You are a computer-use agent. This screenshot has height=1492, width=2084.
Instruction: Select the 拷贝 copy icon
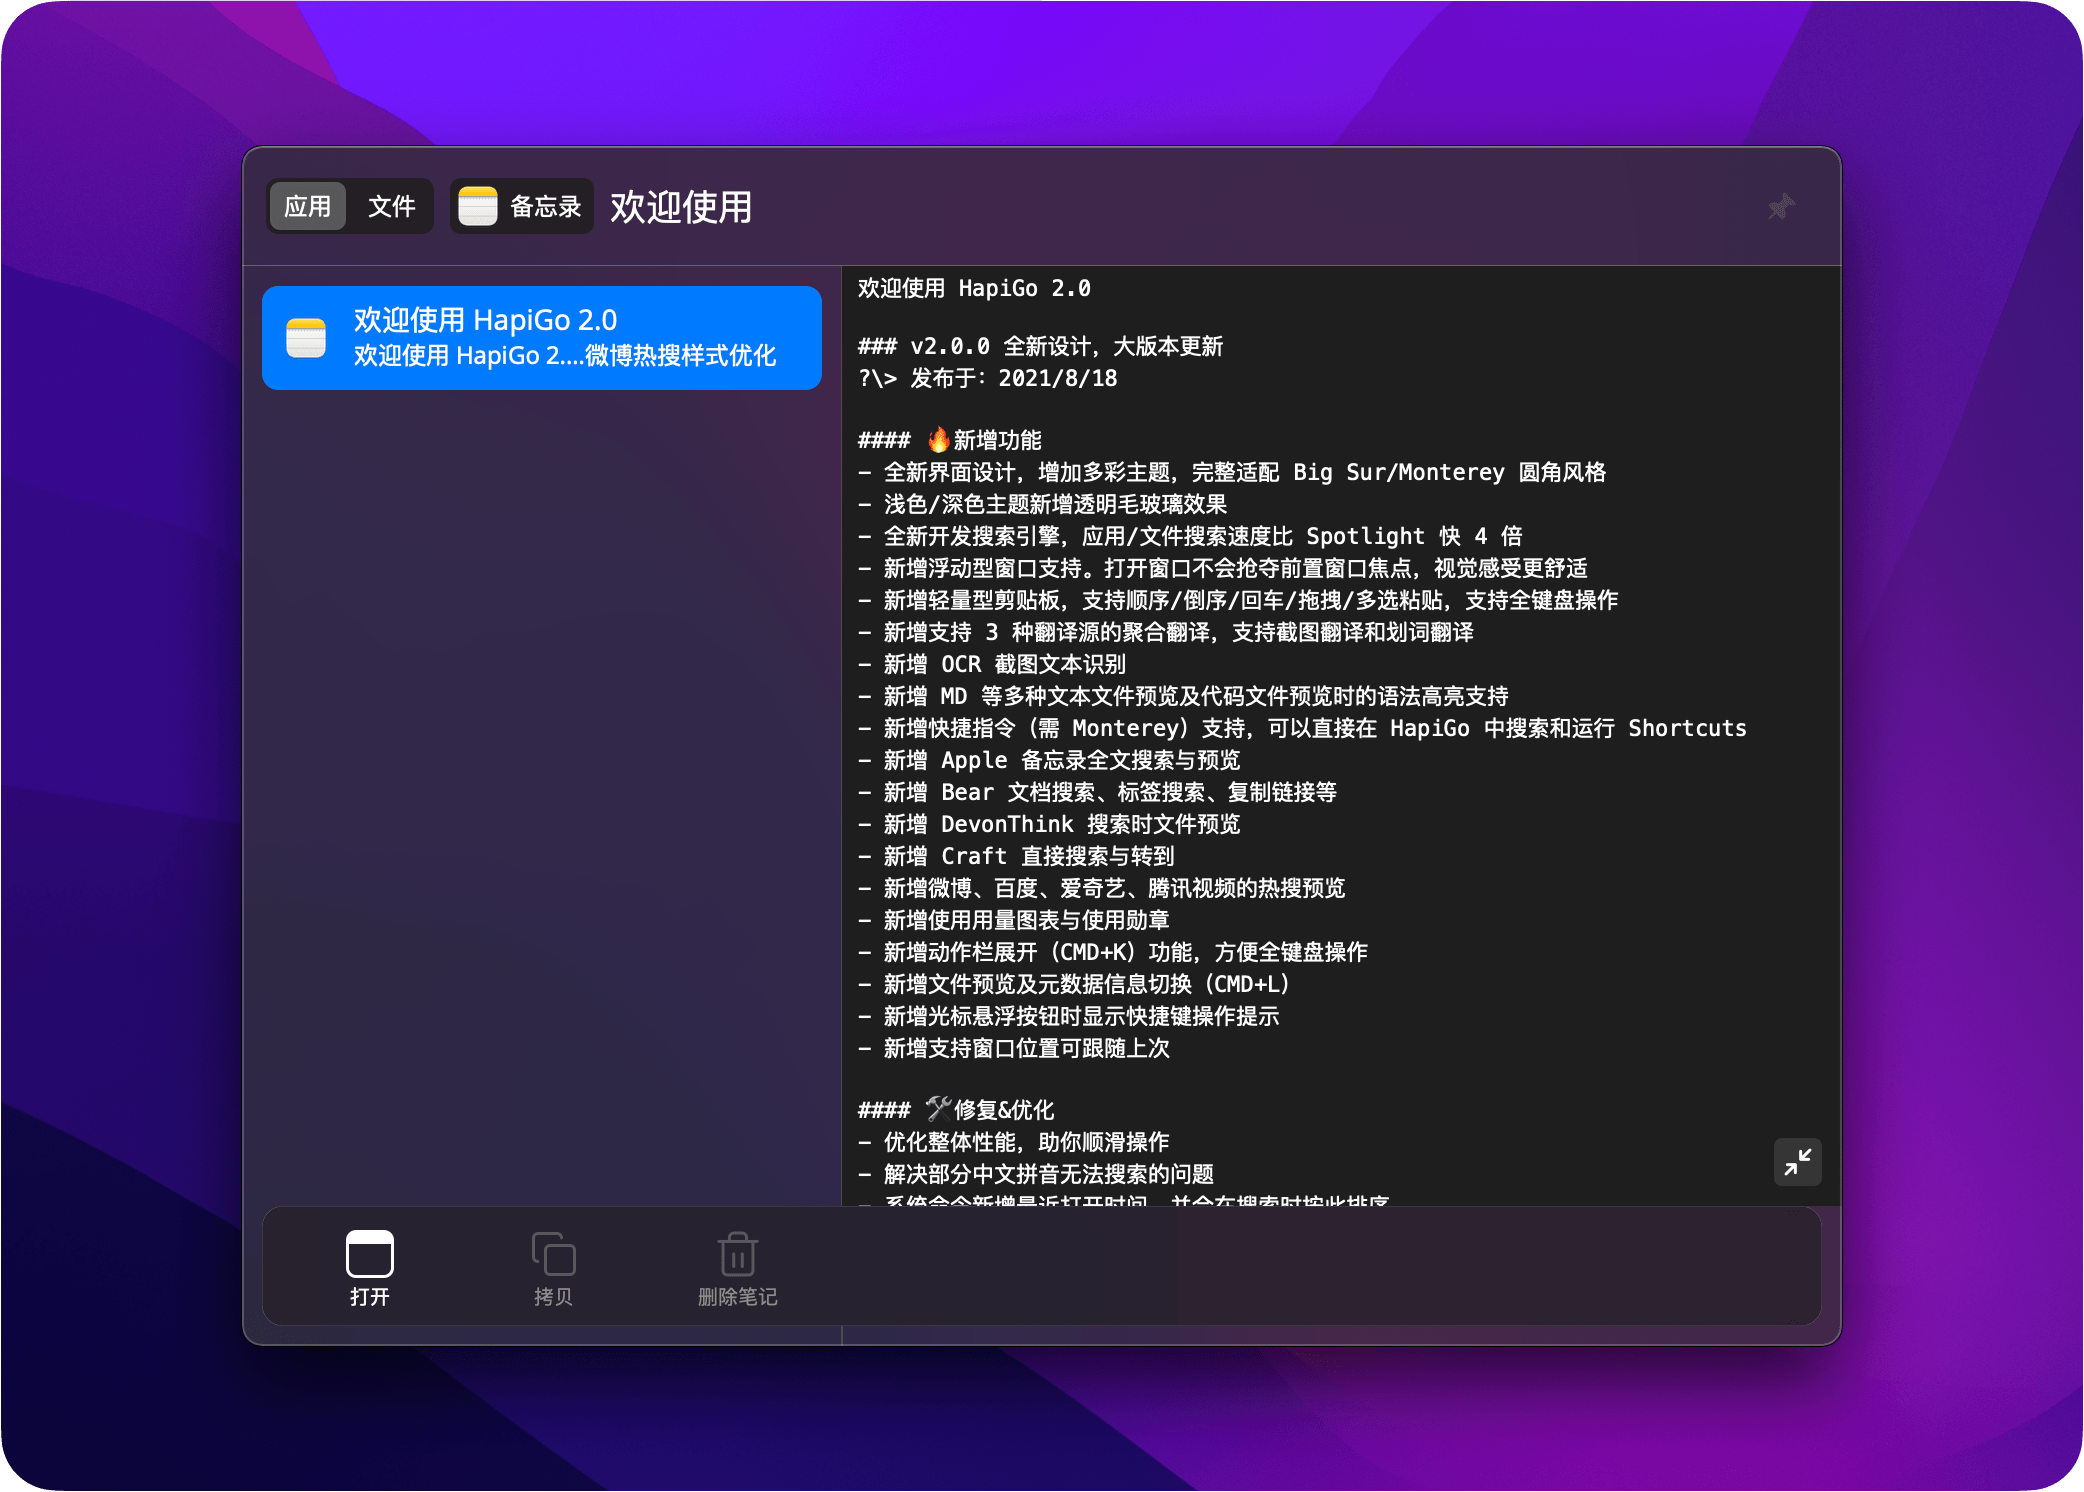coord(553,1254)
